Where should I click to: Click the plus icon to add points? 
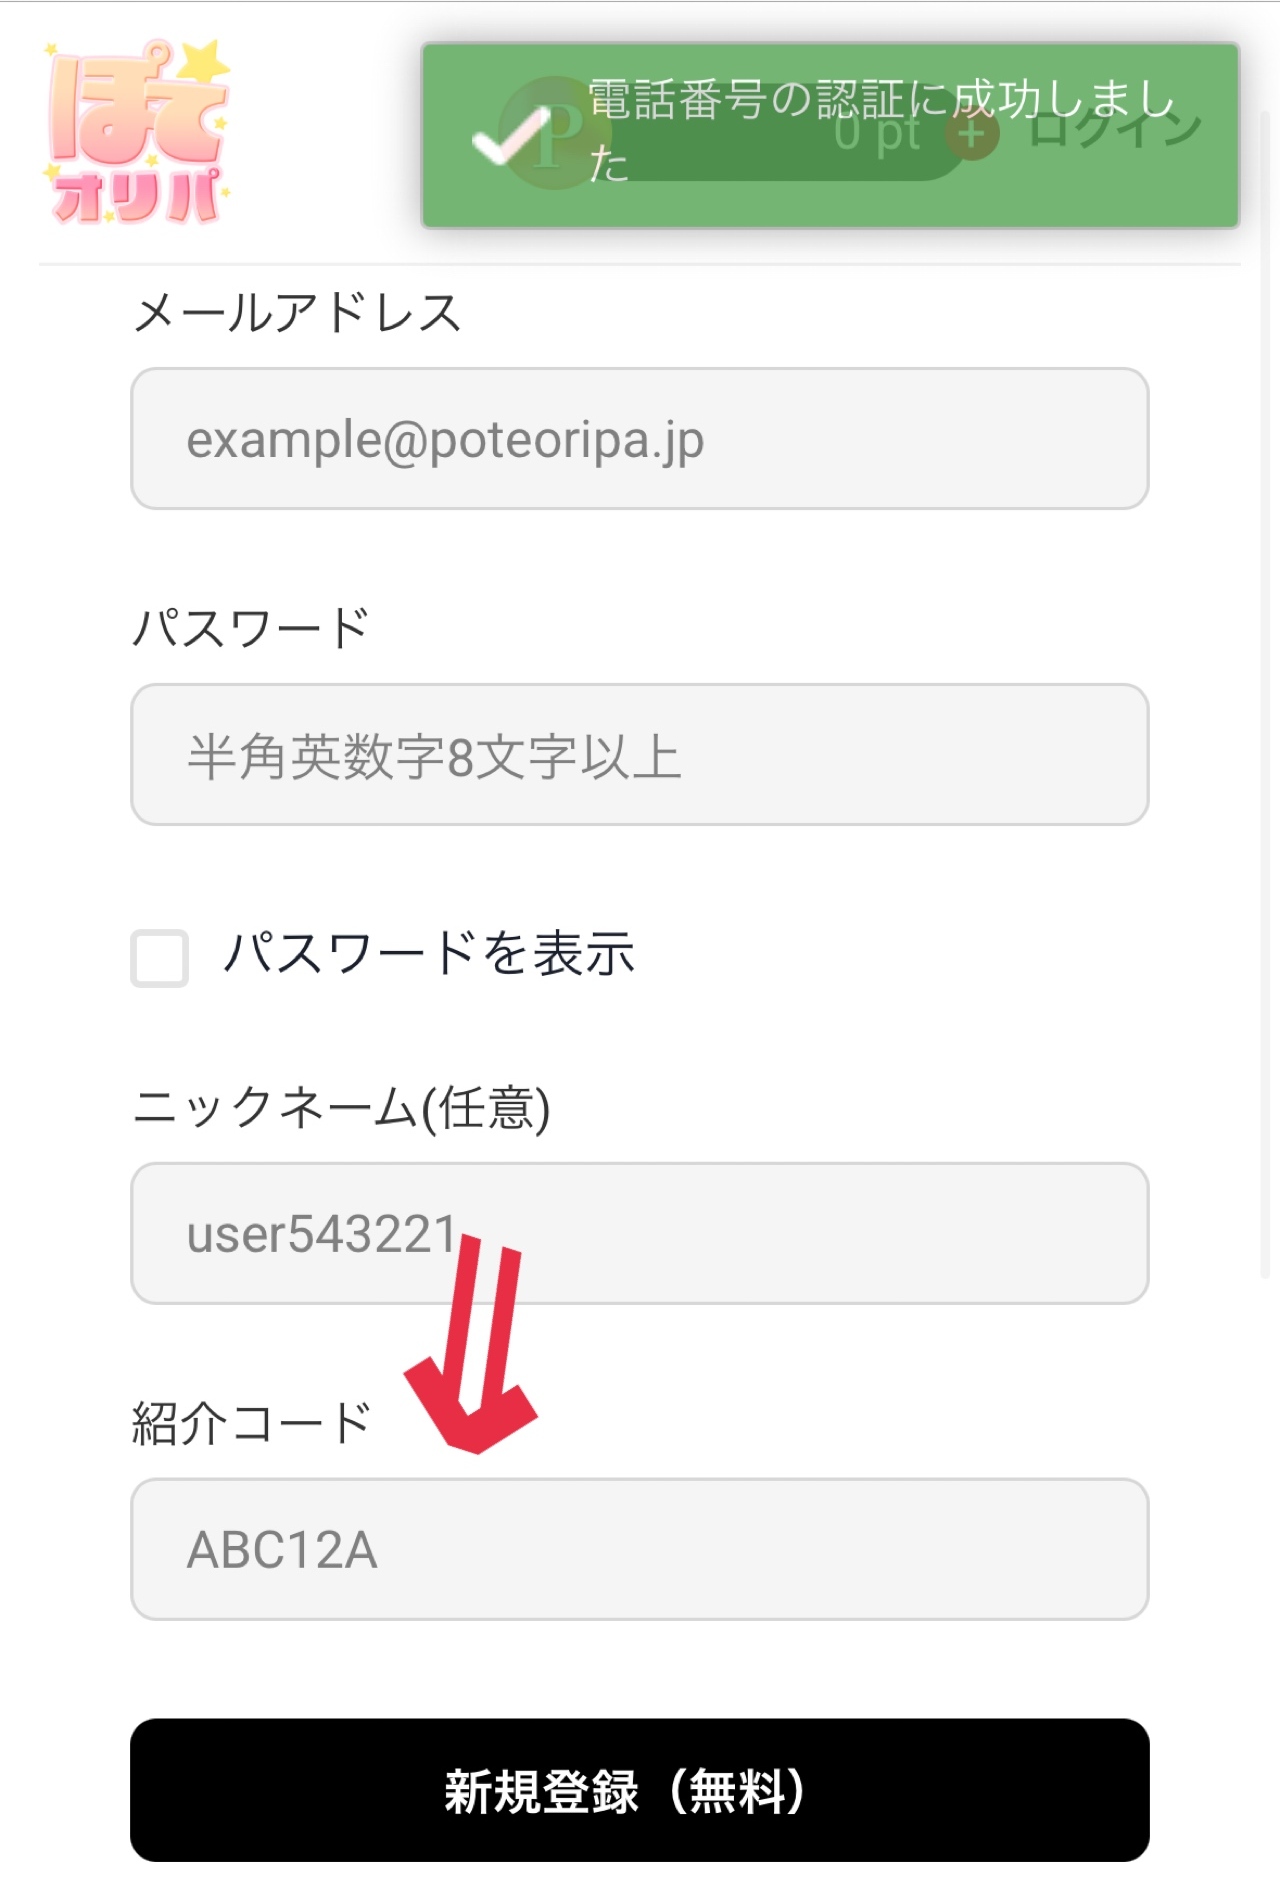(972, 134)
